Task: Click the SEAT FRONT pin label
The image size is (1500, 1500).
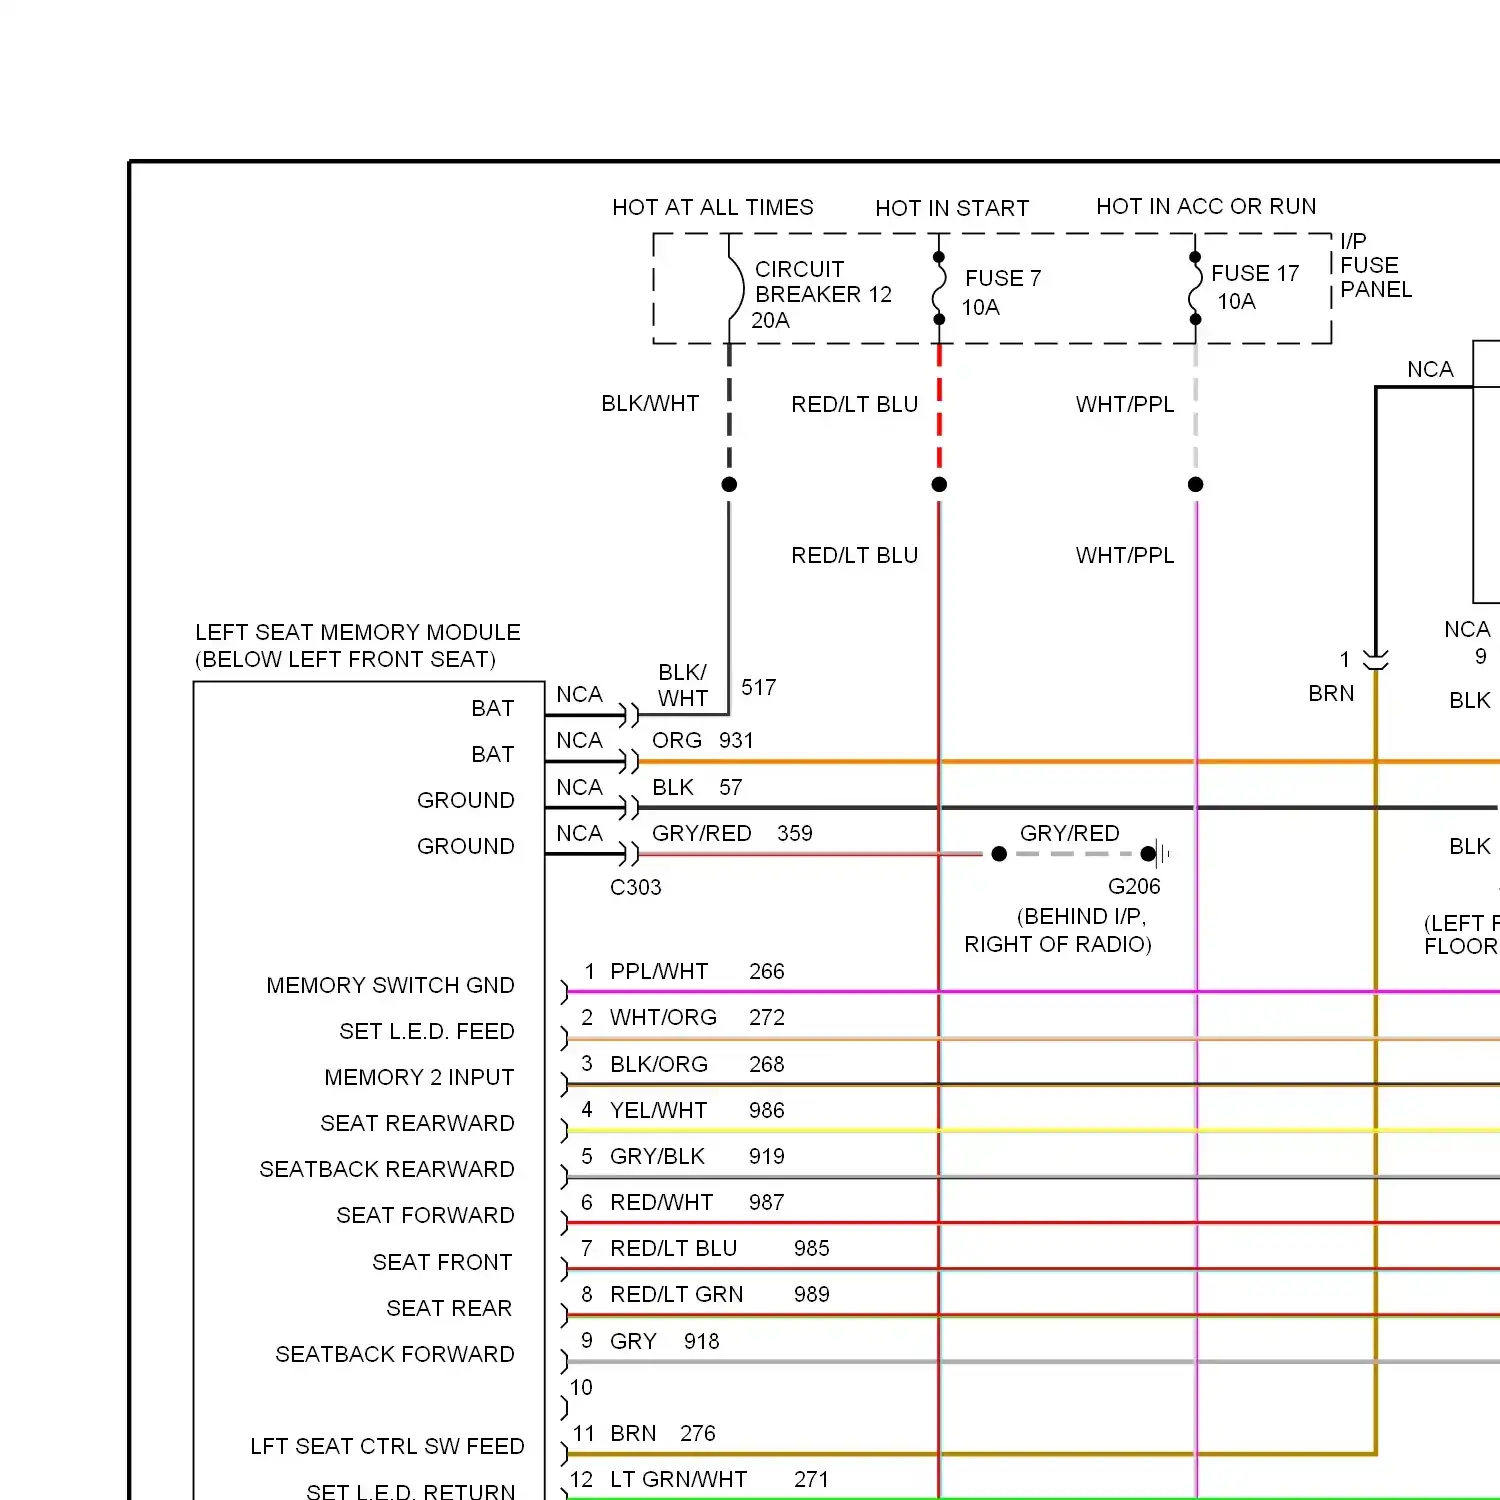Action: [x=442, y=1262]
